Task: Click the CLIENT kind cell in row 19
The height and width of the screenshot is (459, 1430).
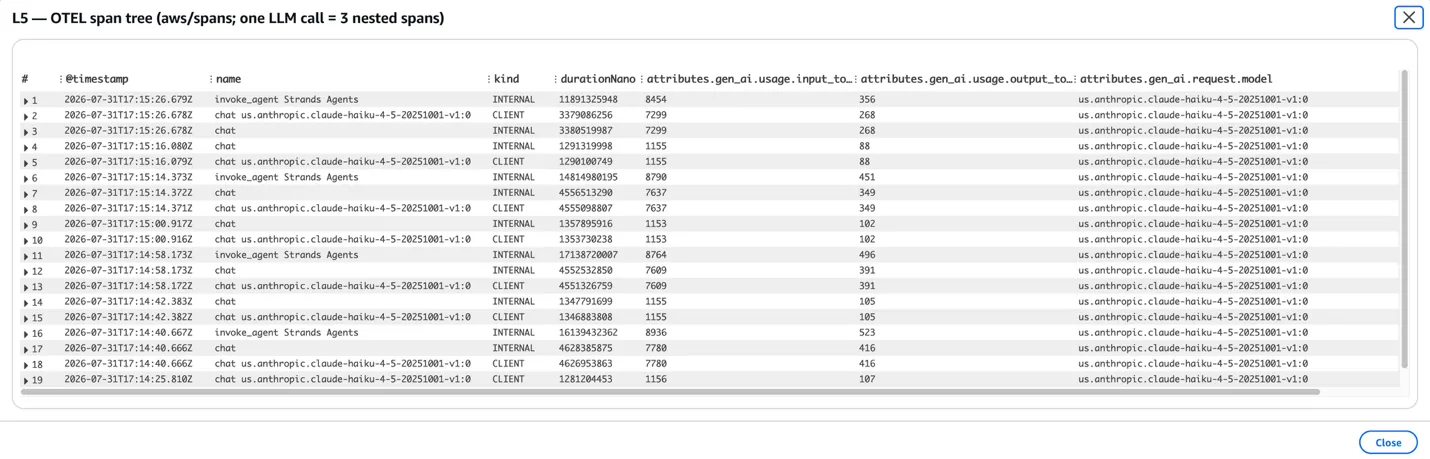Action: [508, 379]
